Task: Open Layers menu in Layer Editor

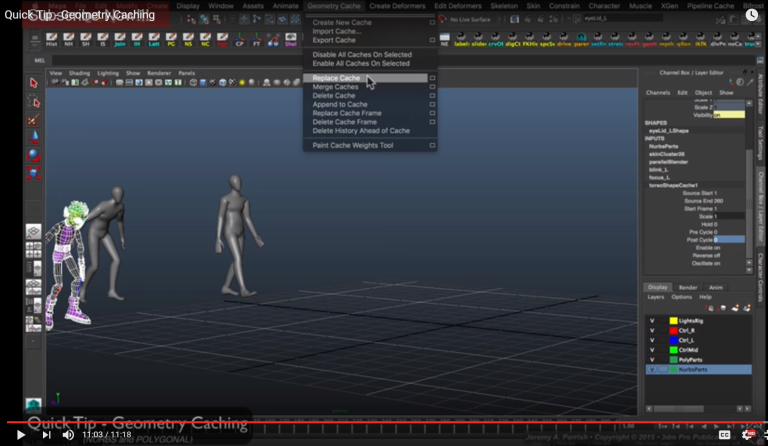Action: tap(655, 297)
